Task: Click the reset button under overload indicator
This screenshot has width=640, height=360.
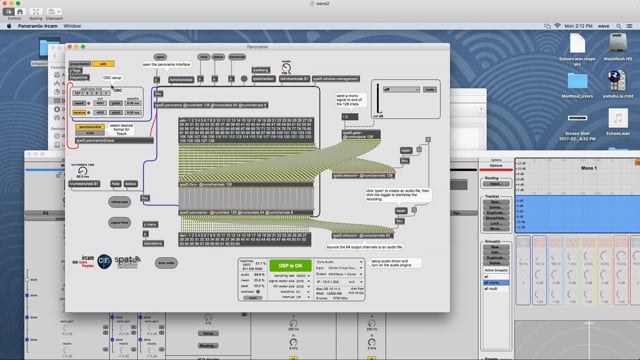Action: (x=253, y=298)
